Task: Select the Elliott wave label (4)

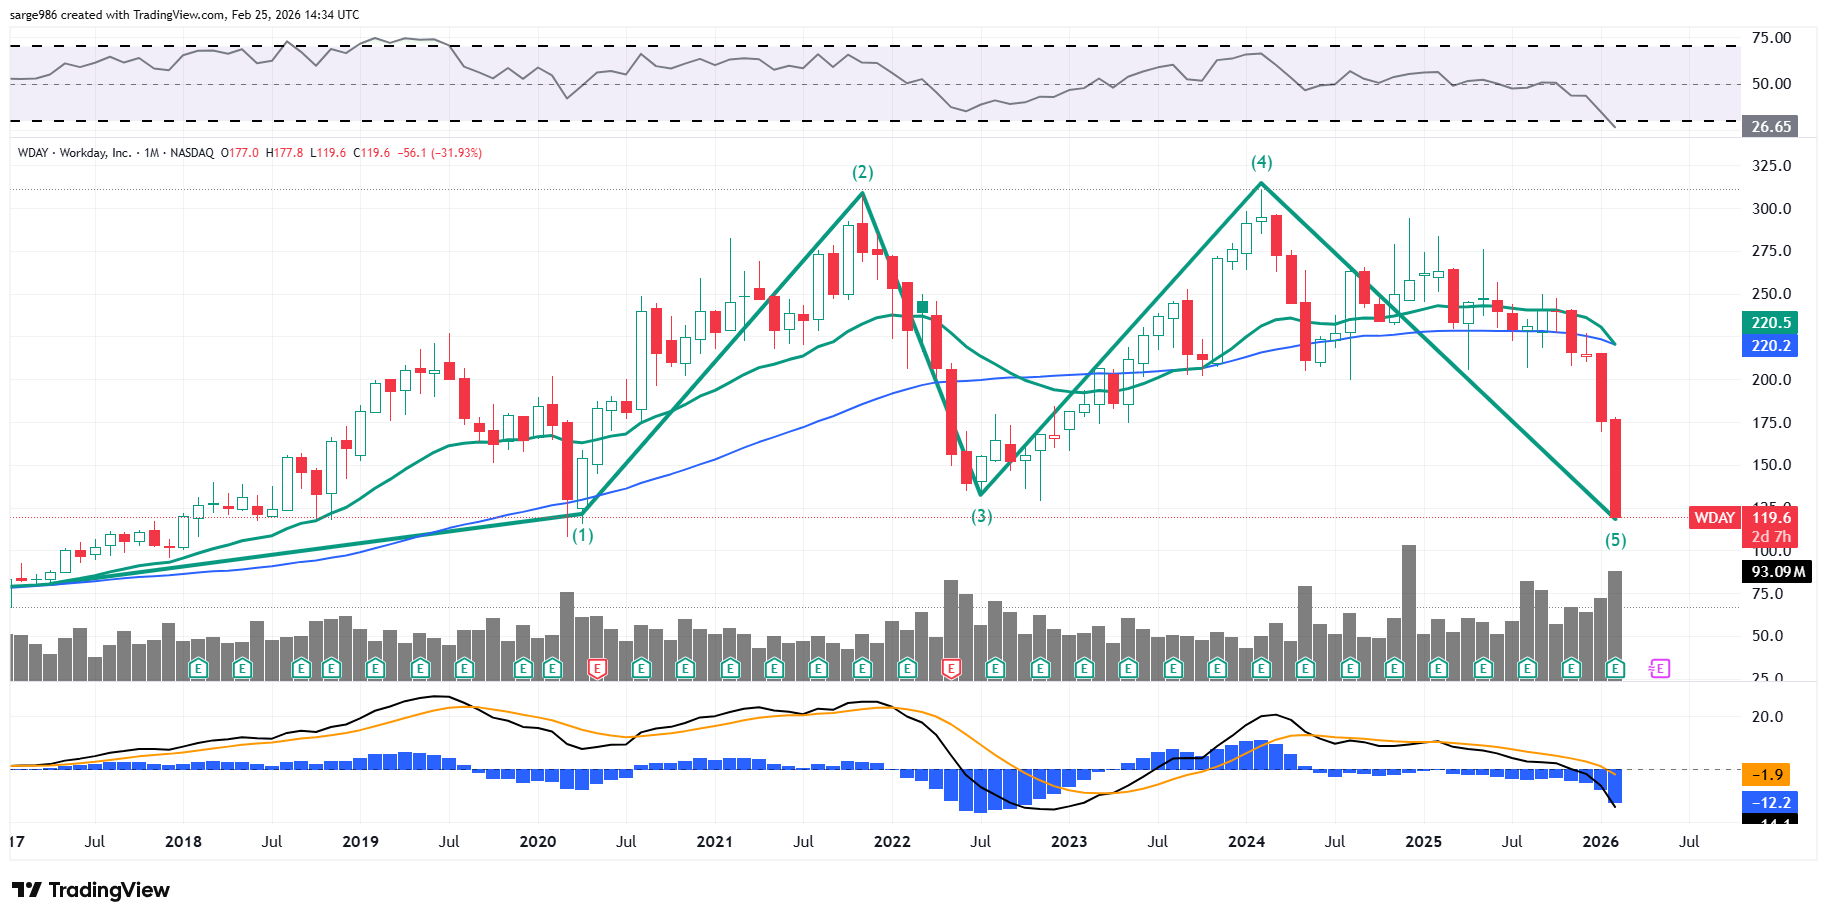Action: coord(1261,162)
